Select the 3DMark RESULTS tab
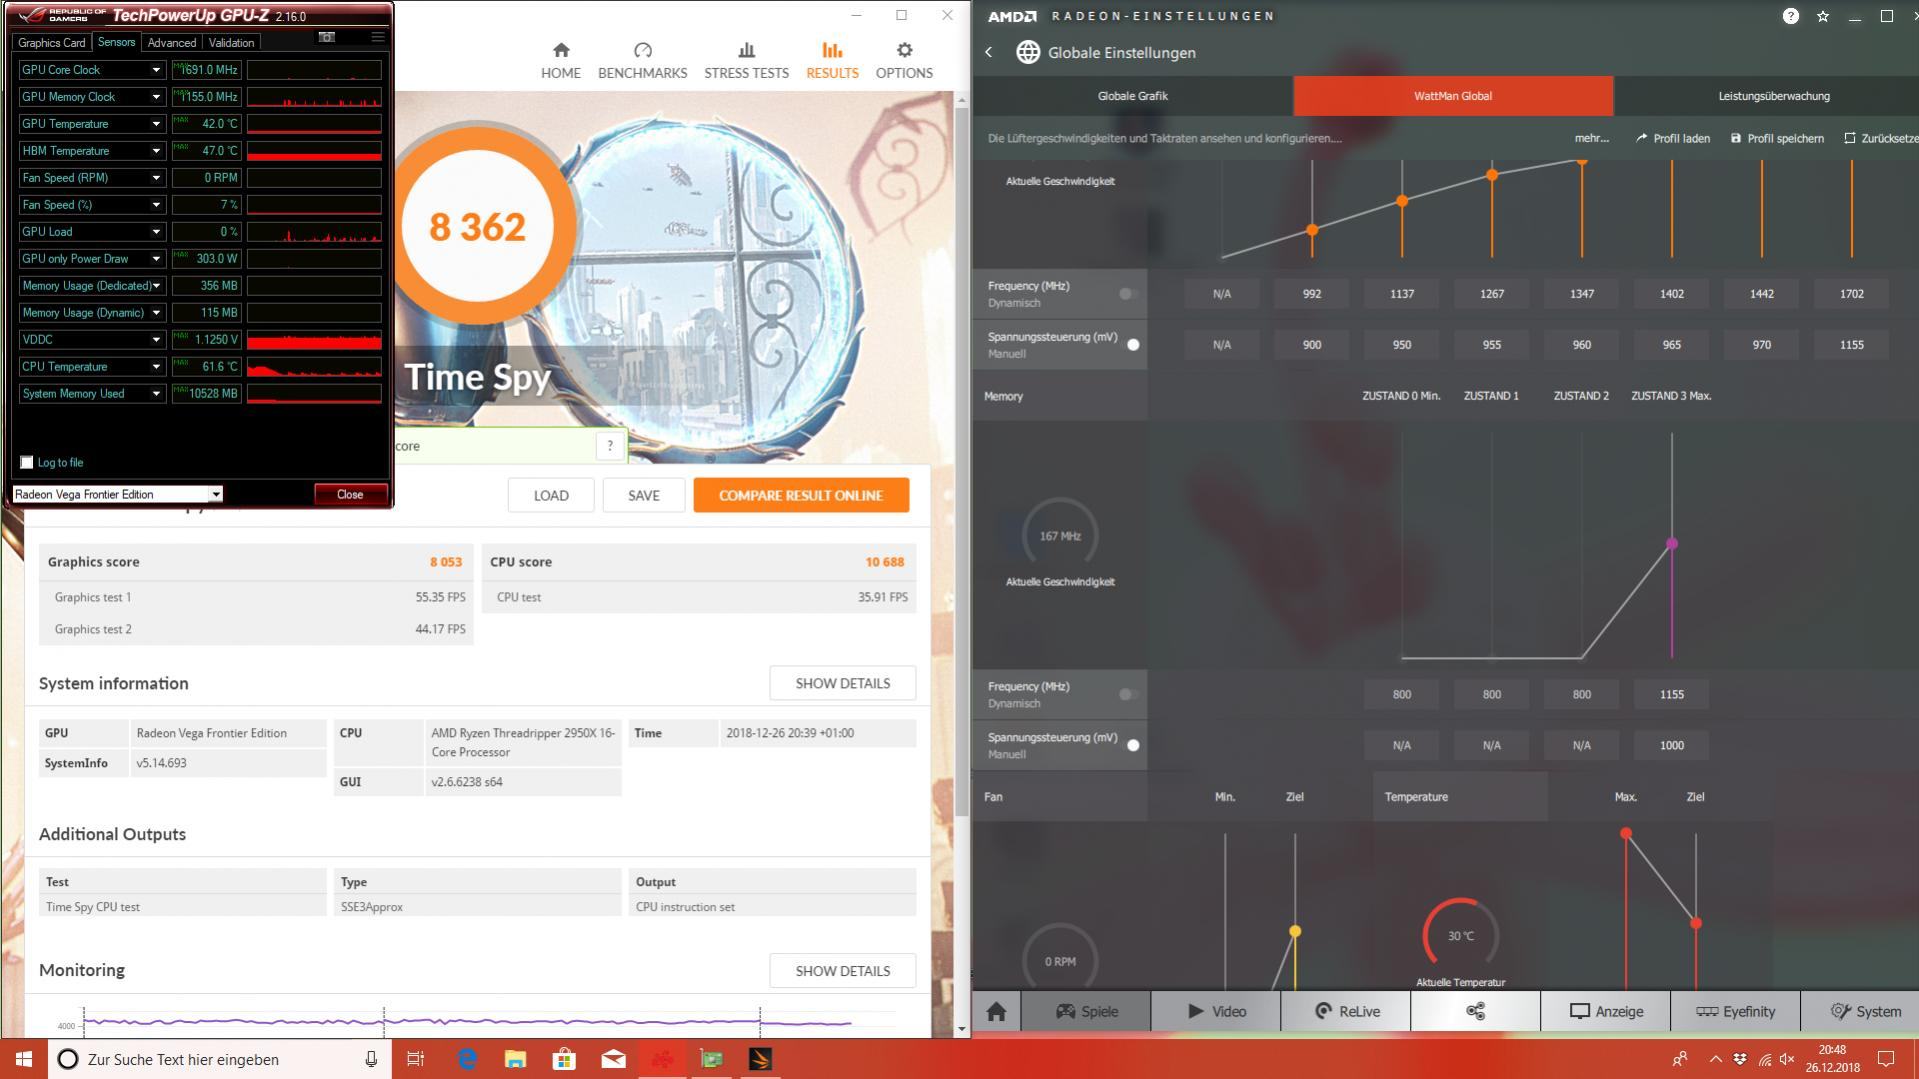Viewport: 1919px width, 1079px height. [x=832, y=61]
